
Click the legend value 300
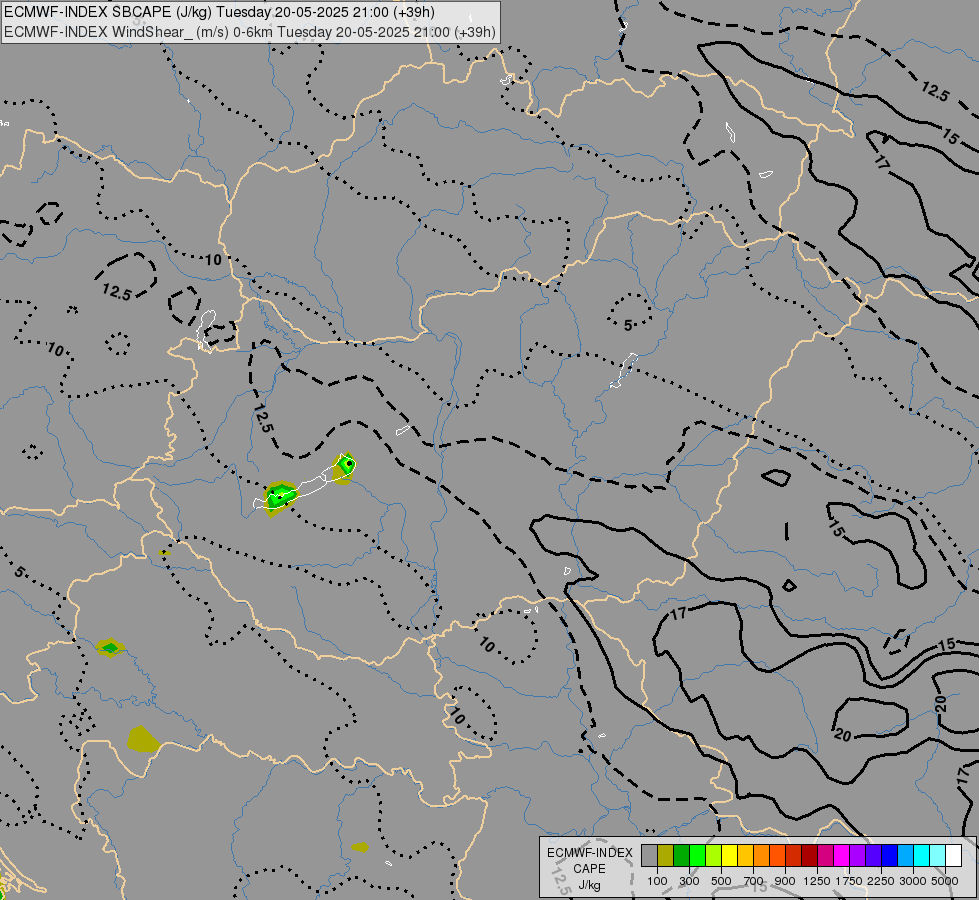click(x=689, y=881)
